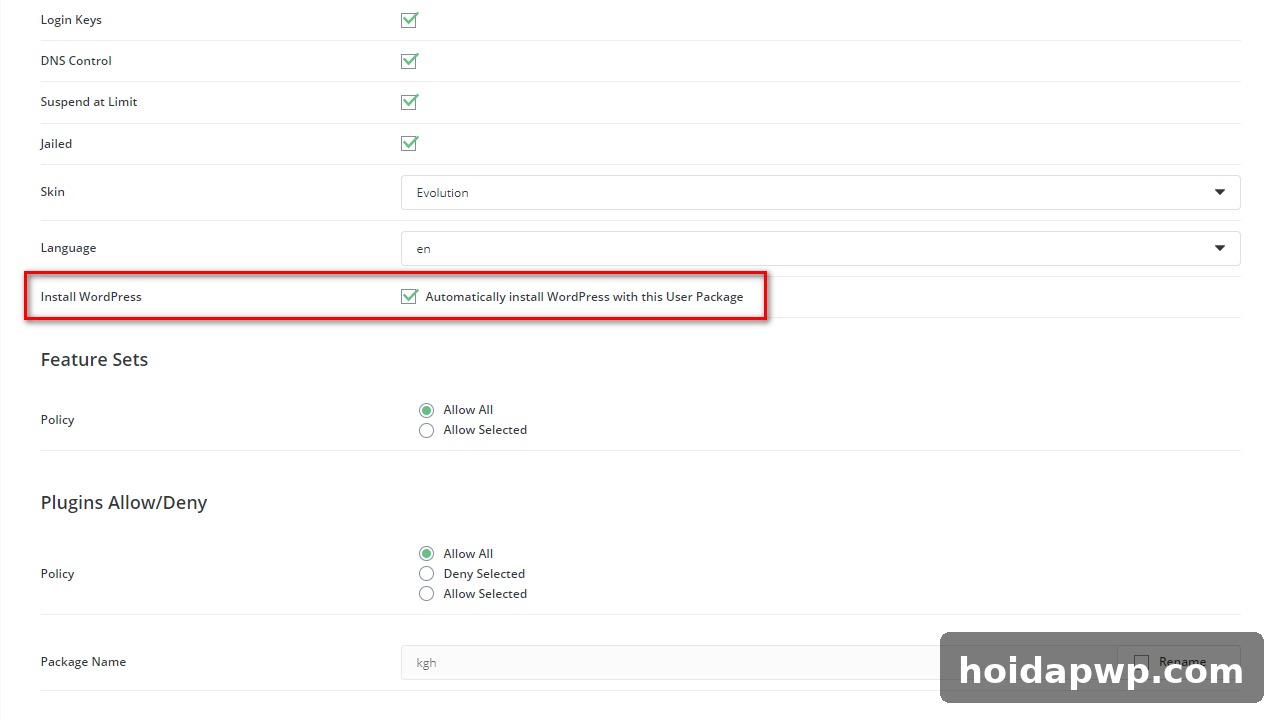Select Allow All under Feature Sets policy
This screenshot has width=1281, height=720.
tap(426, 410)
